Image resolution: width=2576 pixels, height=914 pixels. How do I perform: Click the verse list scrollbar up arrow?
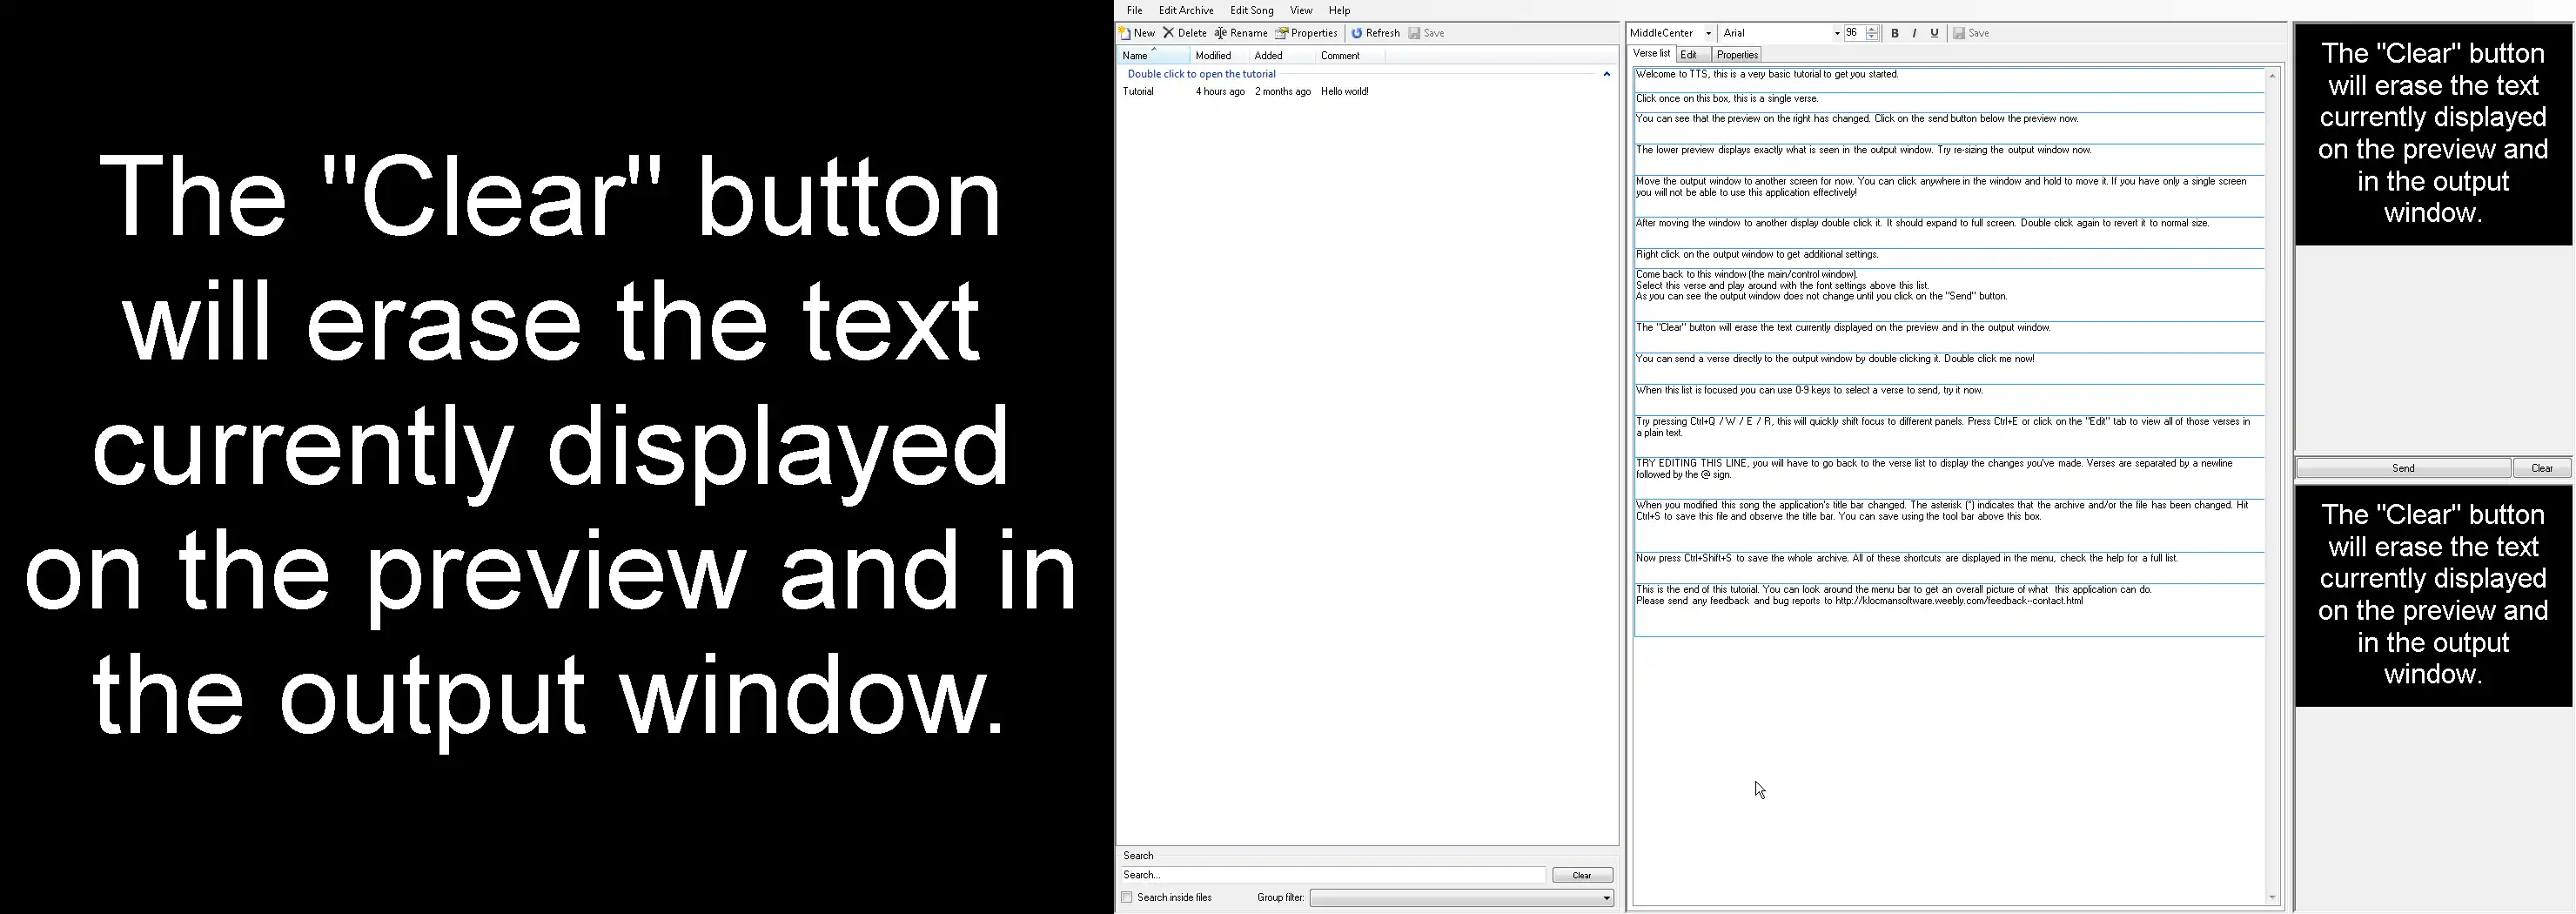(x=2272, y=76)
